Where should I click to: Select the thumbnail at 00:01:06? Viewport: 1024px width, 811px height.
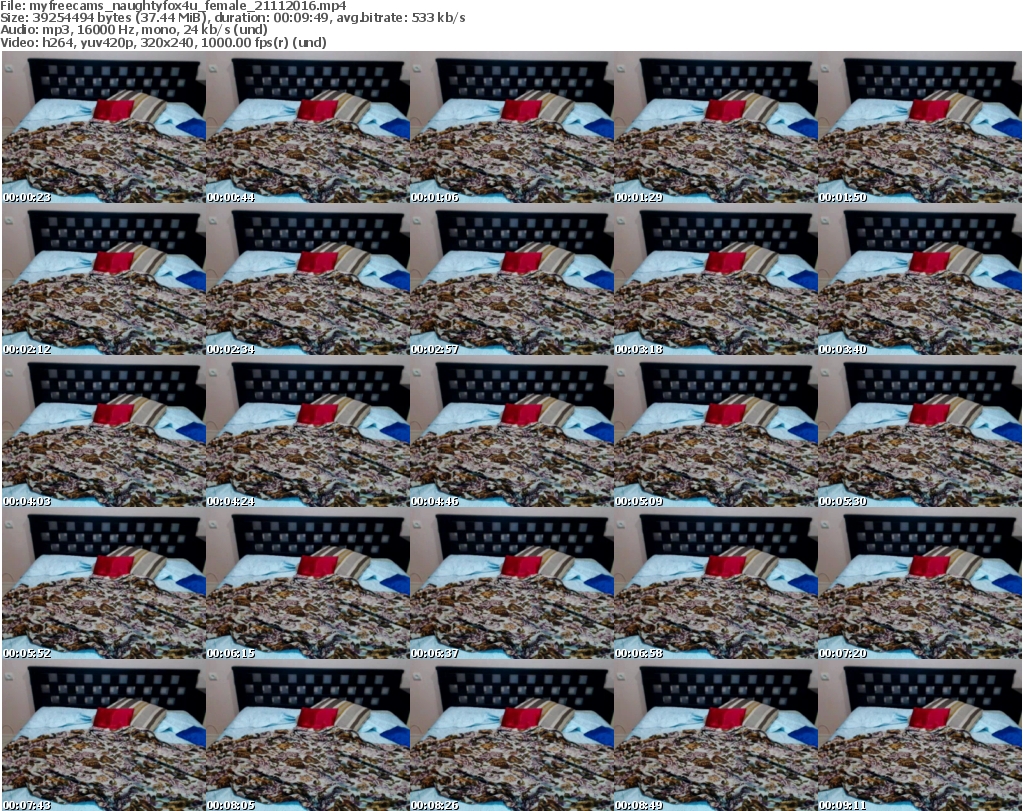pyautogui.click(x=511, y=127)
